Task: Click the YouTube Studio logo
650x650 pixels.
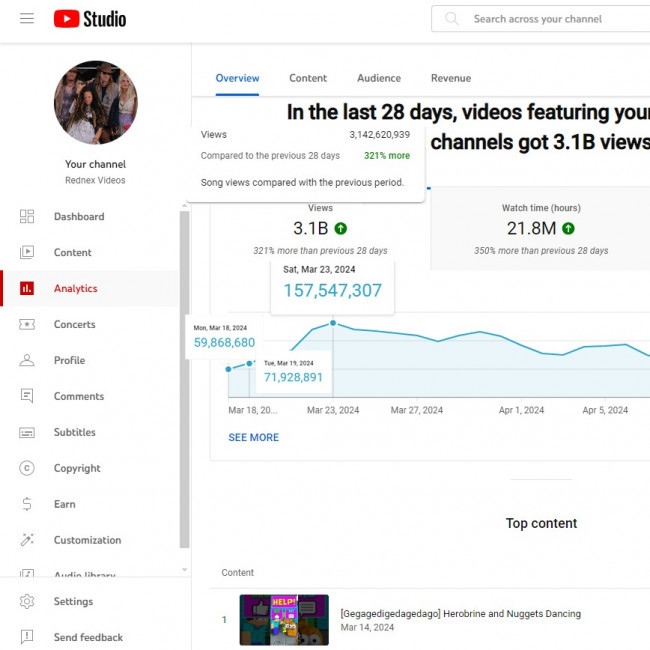Action: [90, 19]
